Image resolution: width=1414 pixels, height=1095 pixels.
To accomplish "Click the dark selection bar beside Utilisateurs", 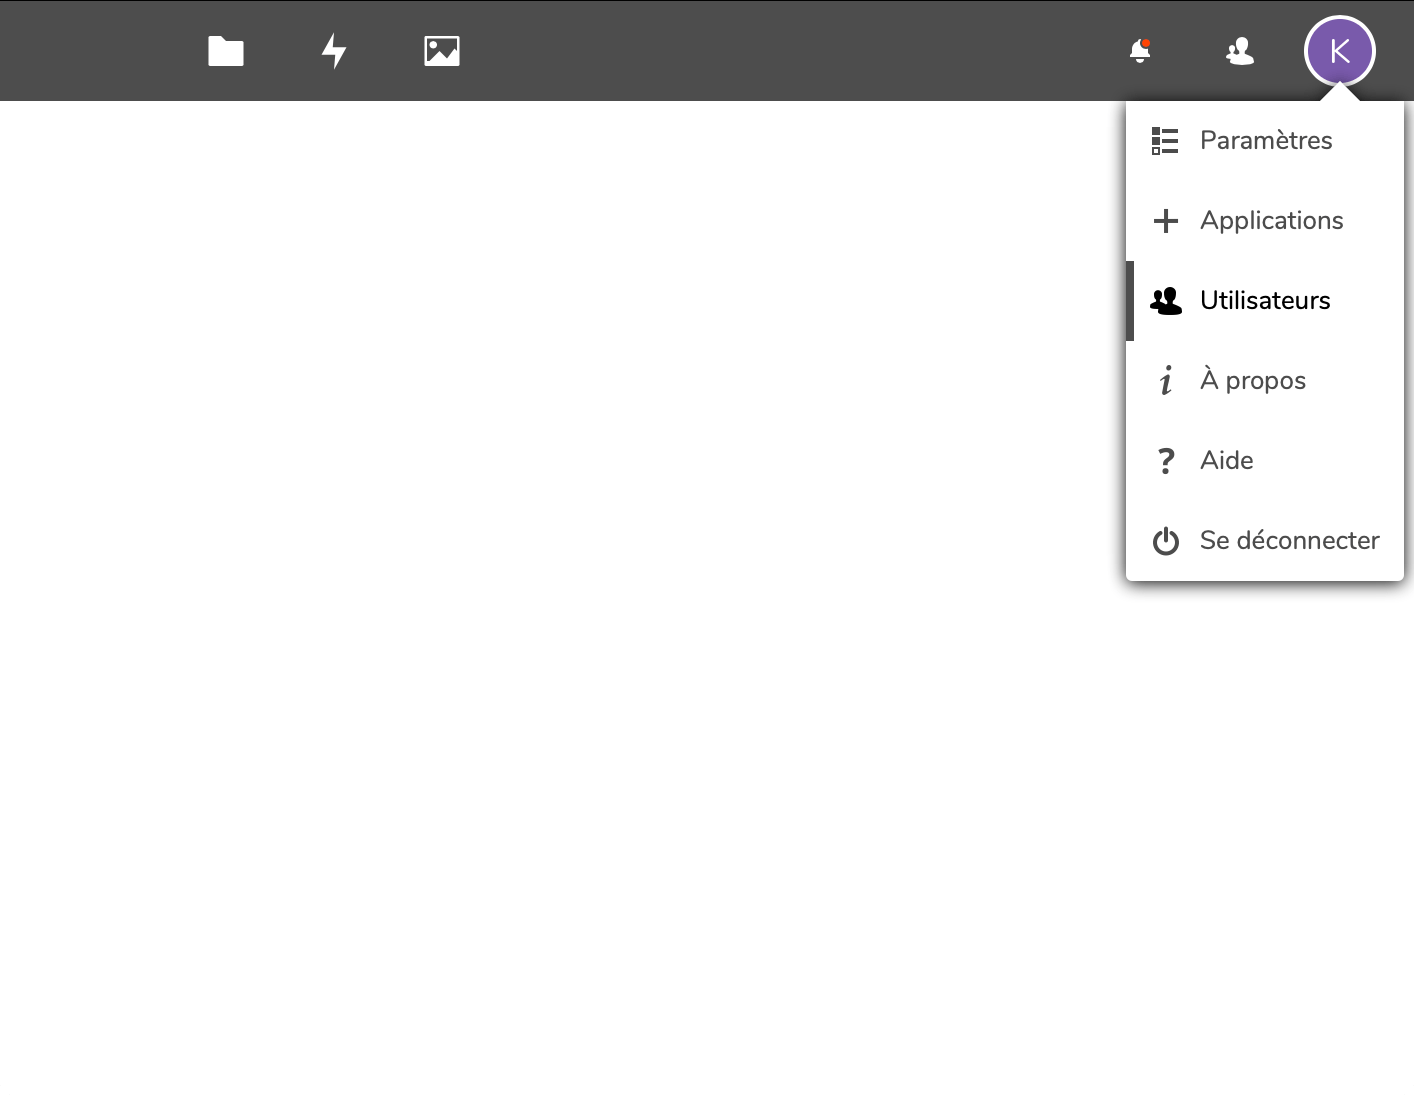I will [x=1130, y=300].
